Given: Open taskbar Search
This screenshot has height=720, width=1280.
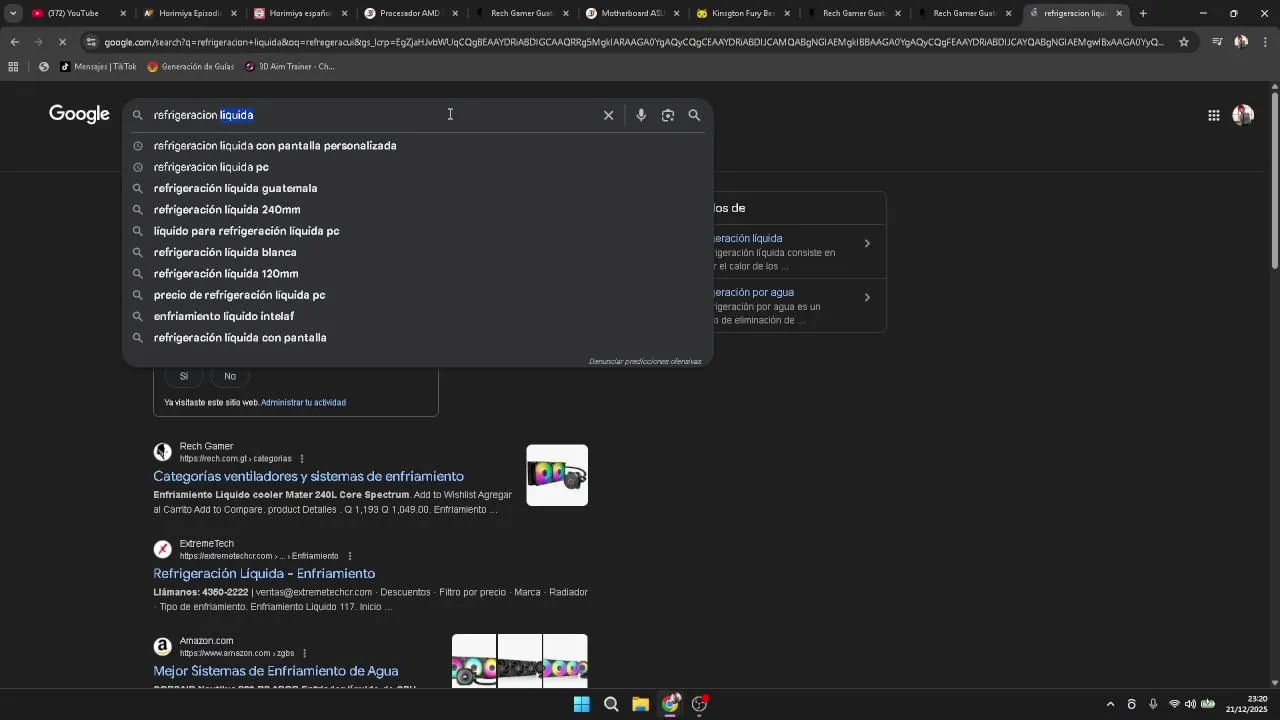Looking at the screenshot, I should pyautogui.click(x=611, y=704).
